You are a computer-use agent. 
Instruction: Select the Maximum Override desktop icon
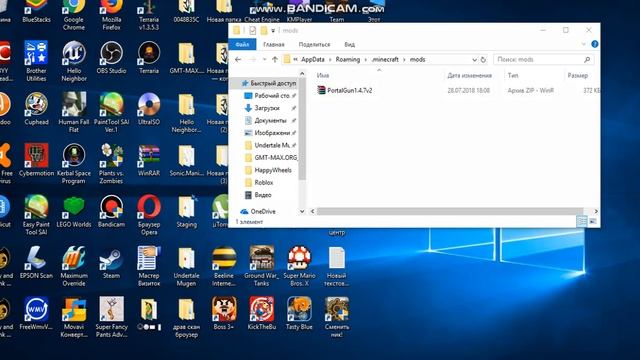(74, 266)
